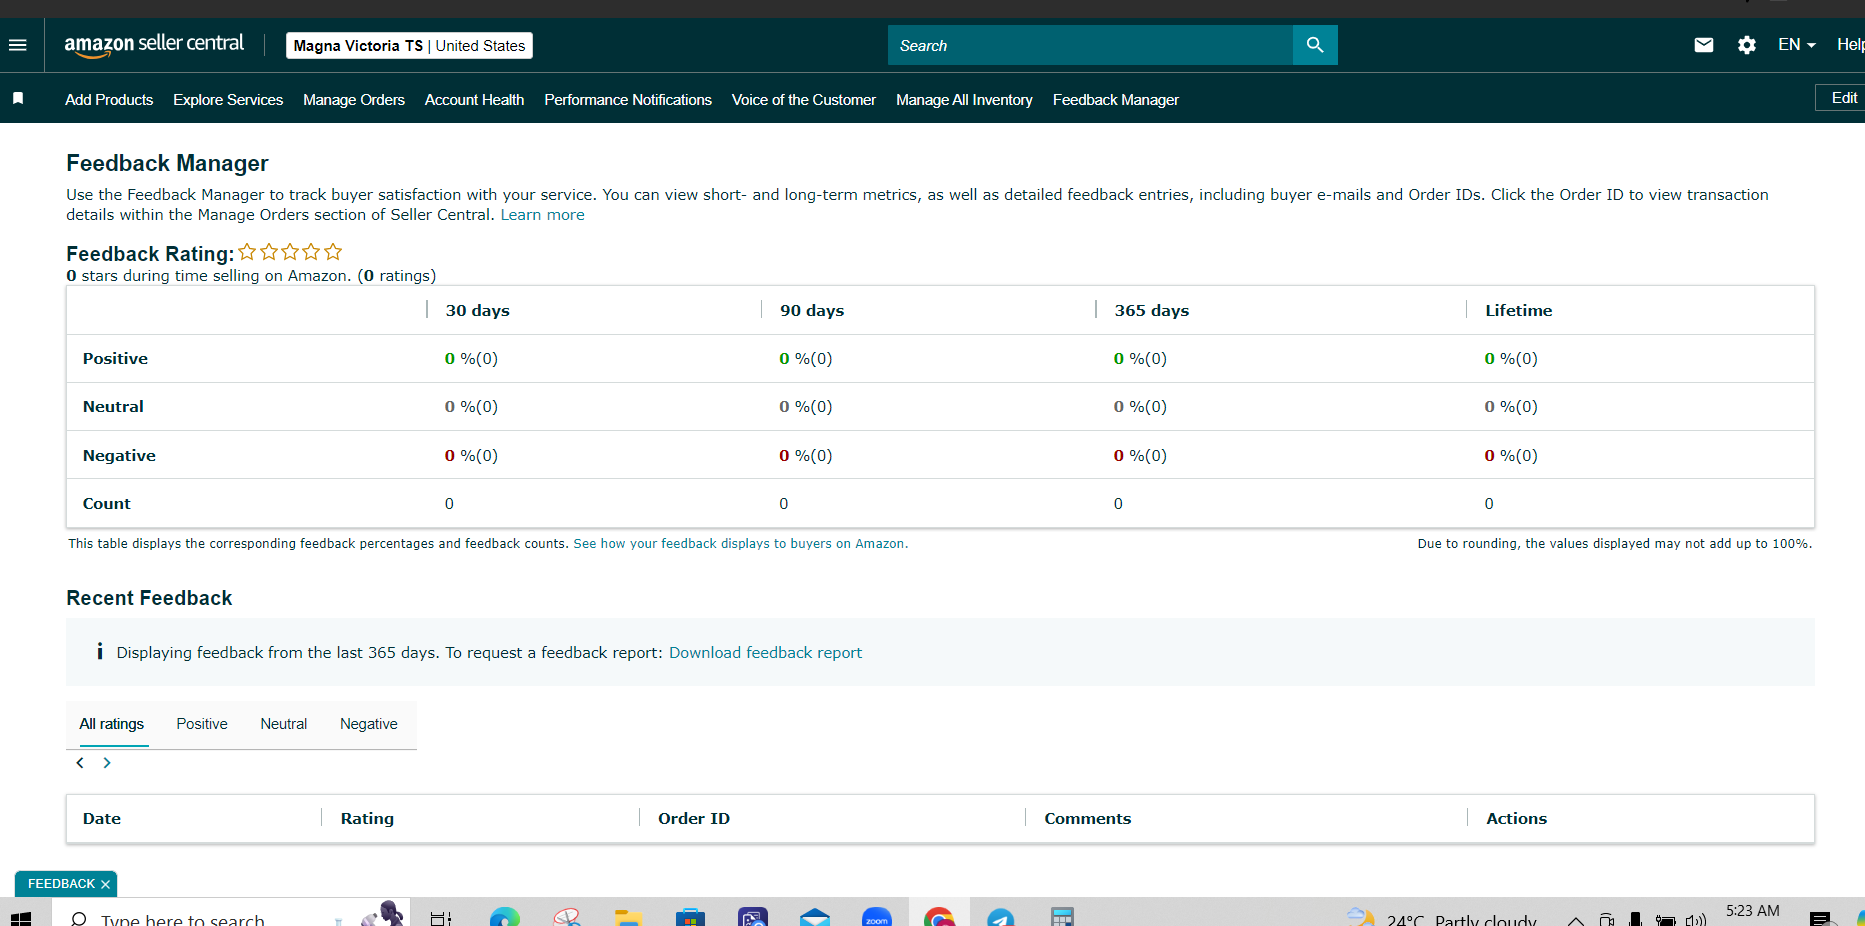Click the Comments column header

tap(1088, 819)
